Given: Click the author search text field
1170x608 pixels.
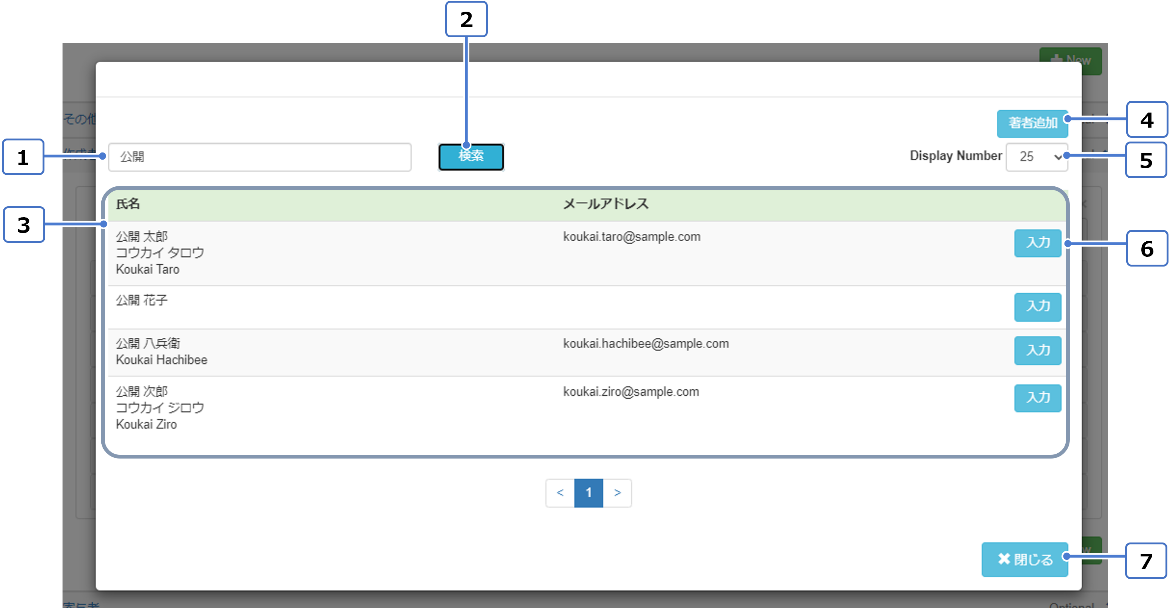Looking at the screenshot, I should coord(259,157).
